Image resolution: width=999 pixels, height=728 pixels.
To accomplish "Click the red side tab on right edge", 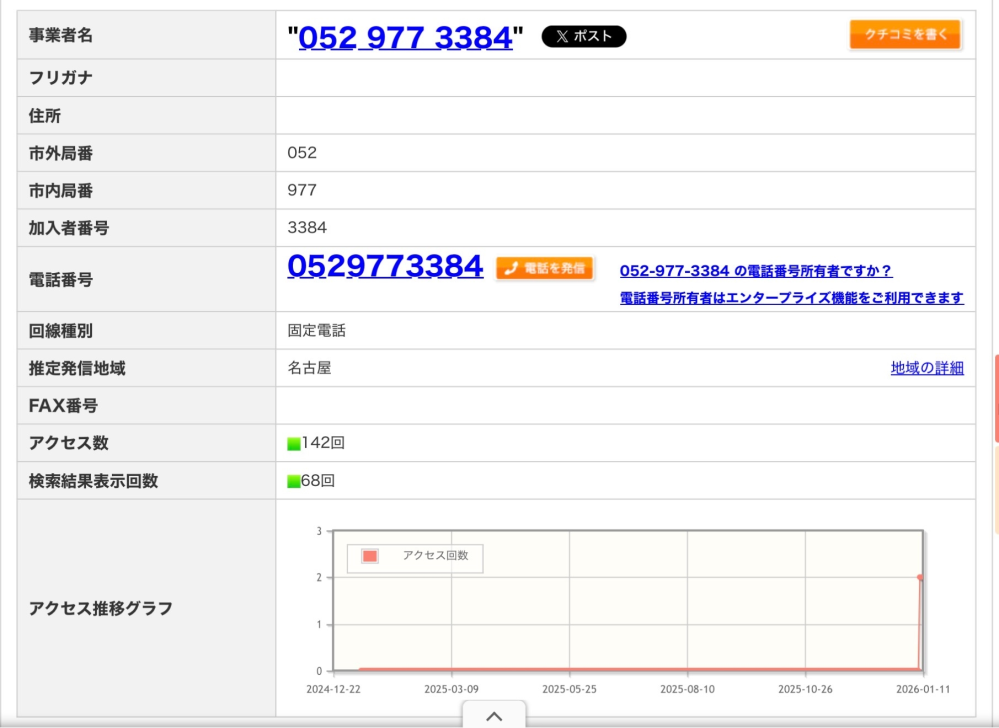I will [996, 398].
